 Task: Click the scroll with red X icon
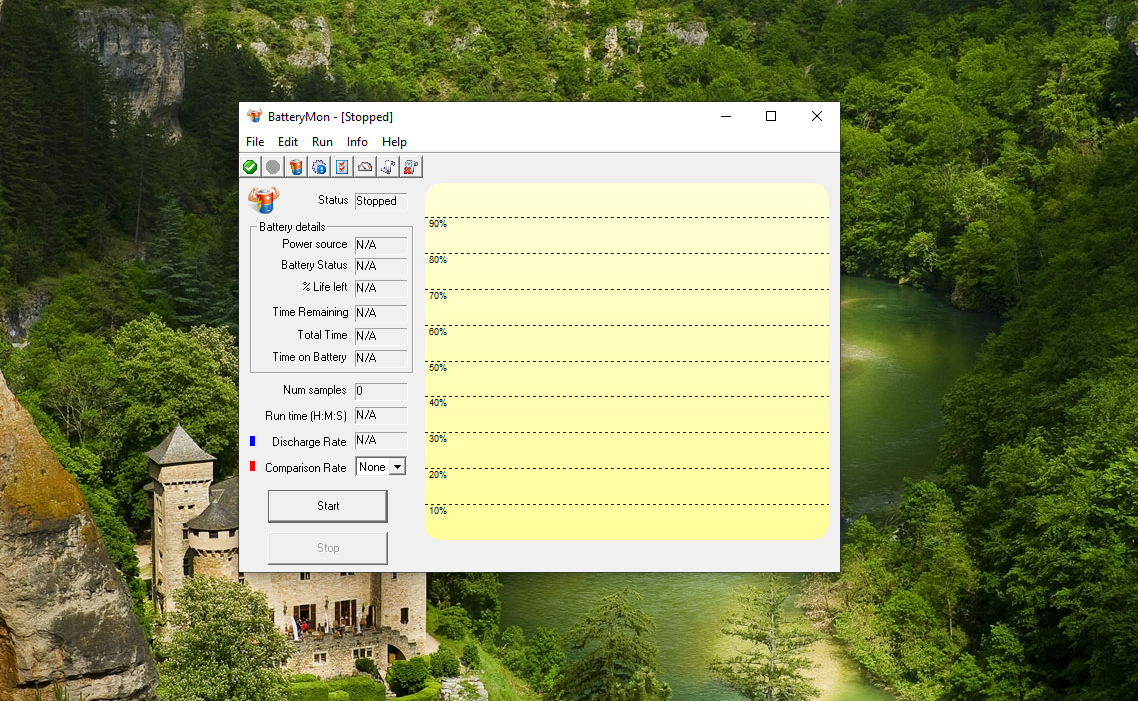pos(411,167)
